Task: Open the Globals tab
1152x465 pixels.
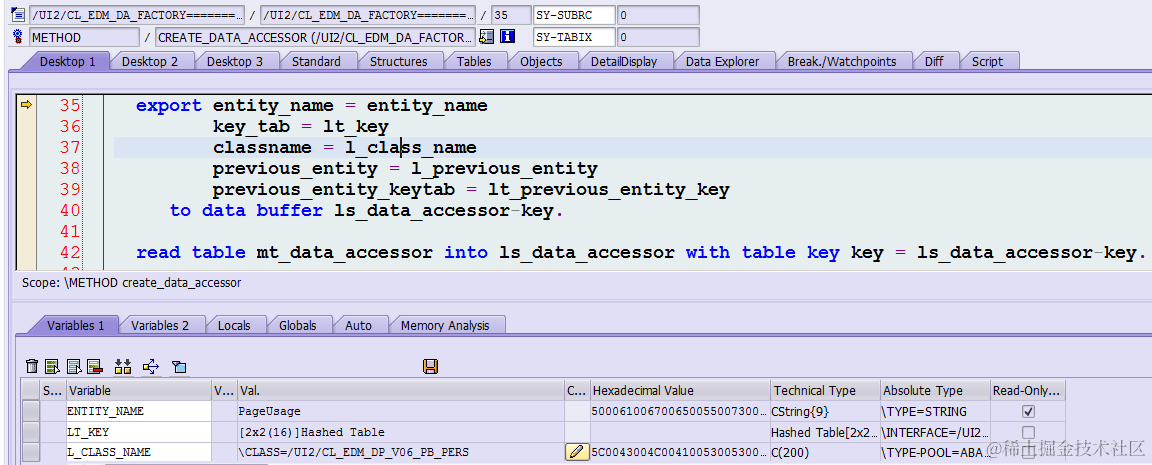Action: coord(298,325)
